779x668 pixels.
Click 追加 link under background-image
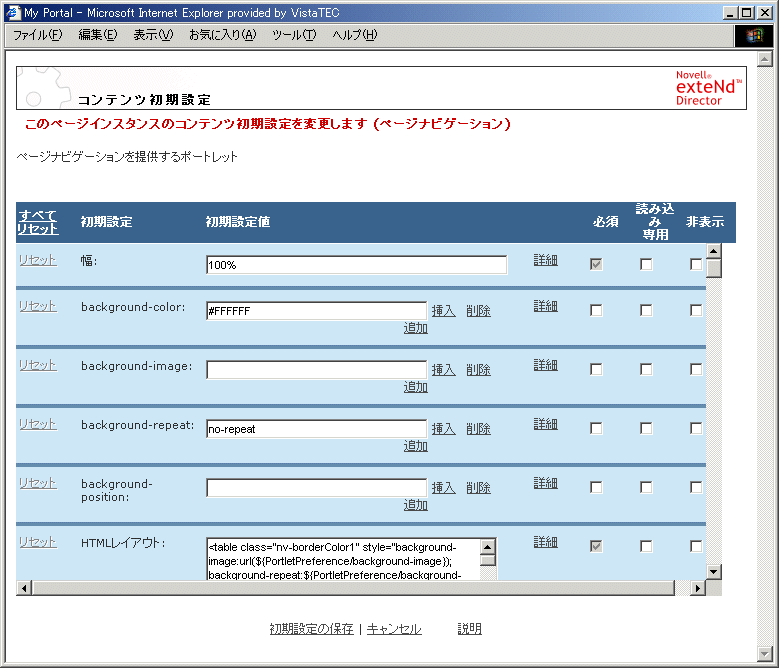415,387
